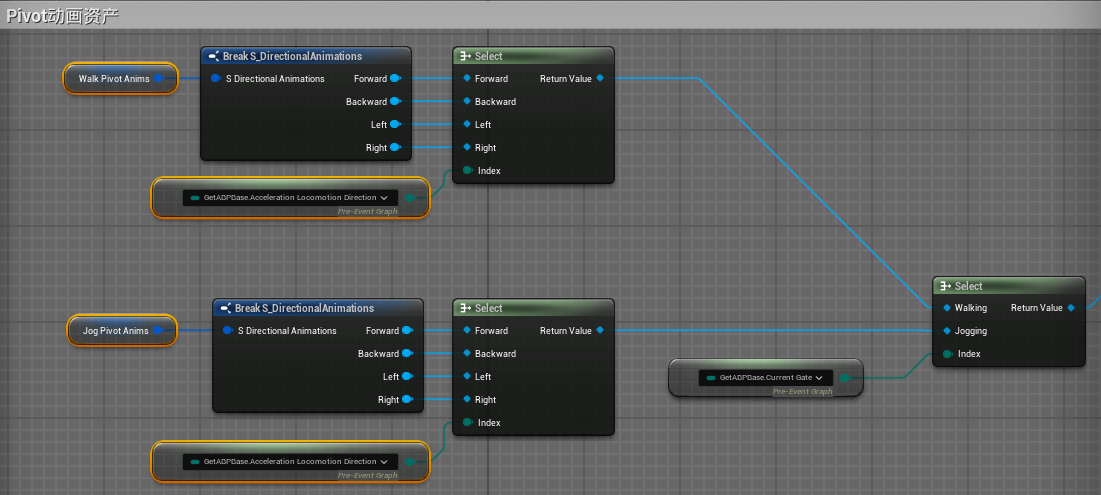Click upper S Directional Animations input pin

click(216, 79)
